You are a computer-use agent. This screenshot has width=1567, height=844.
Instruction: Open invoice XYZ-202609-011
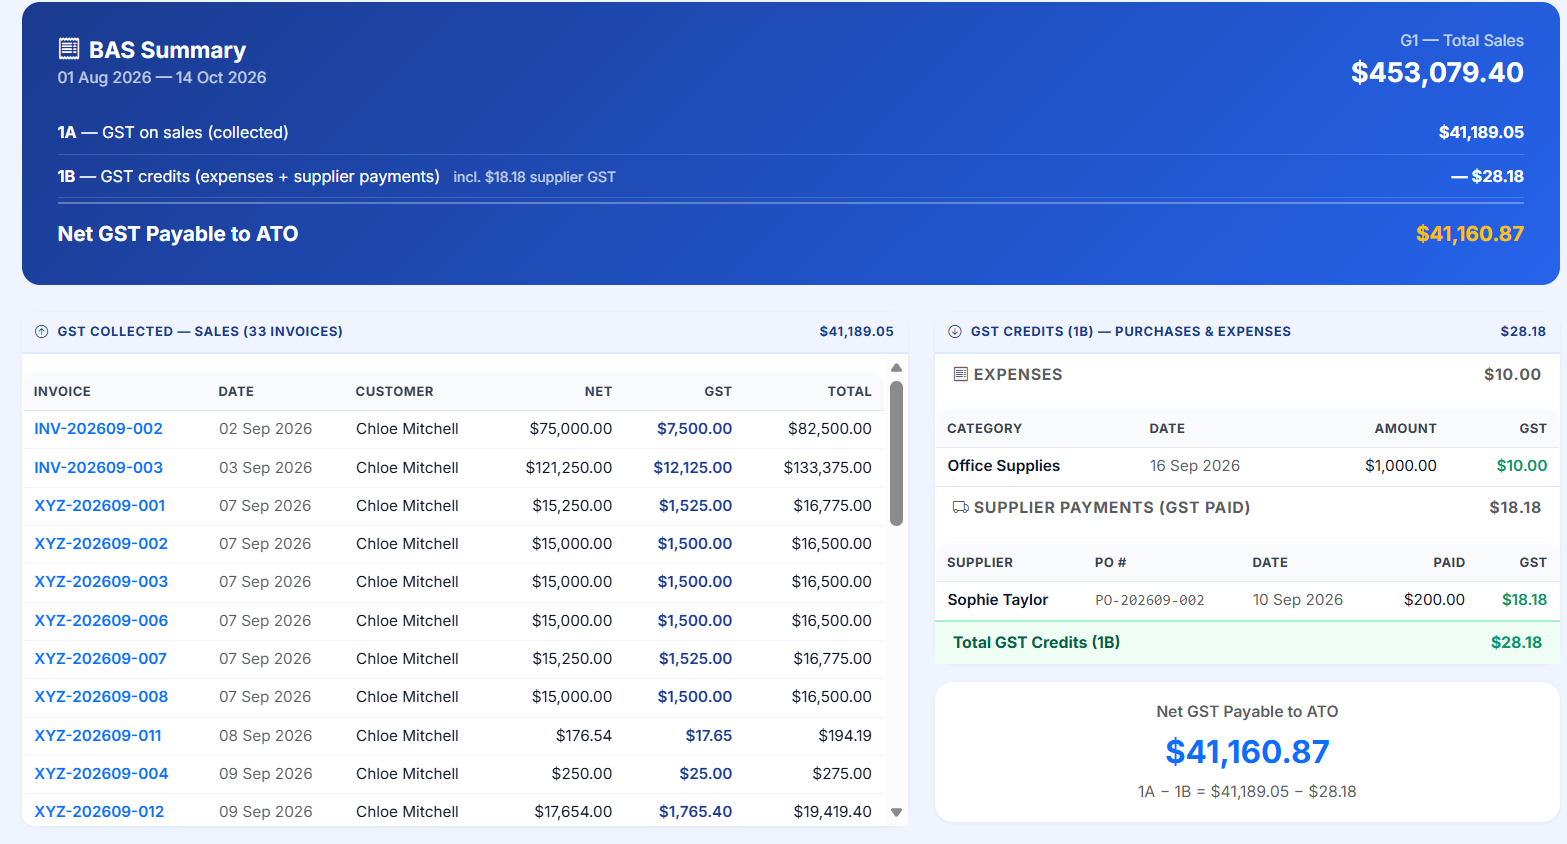(98, 736)
